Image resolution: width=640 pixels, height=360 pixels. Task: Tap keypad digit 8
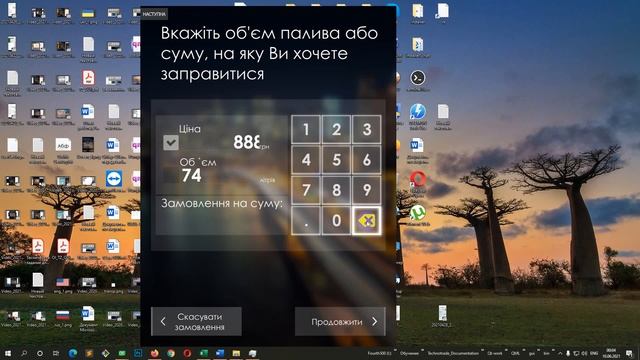[336, 190]
